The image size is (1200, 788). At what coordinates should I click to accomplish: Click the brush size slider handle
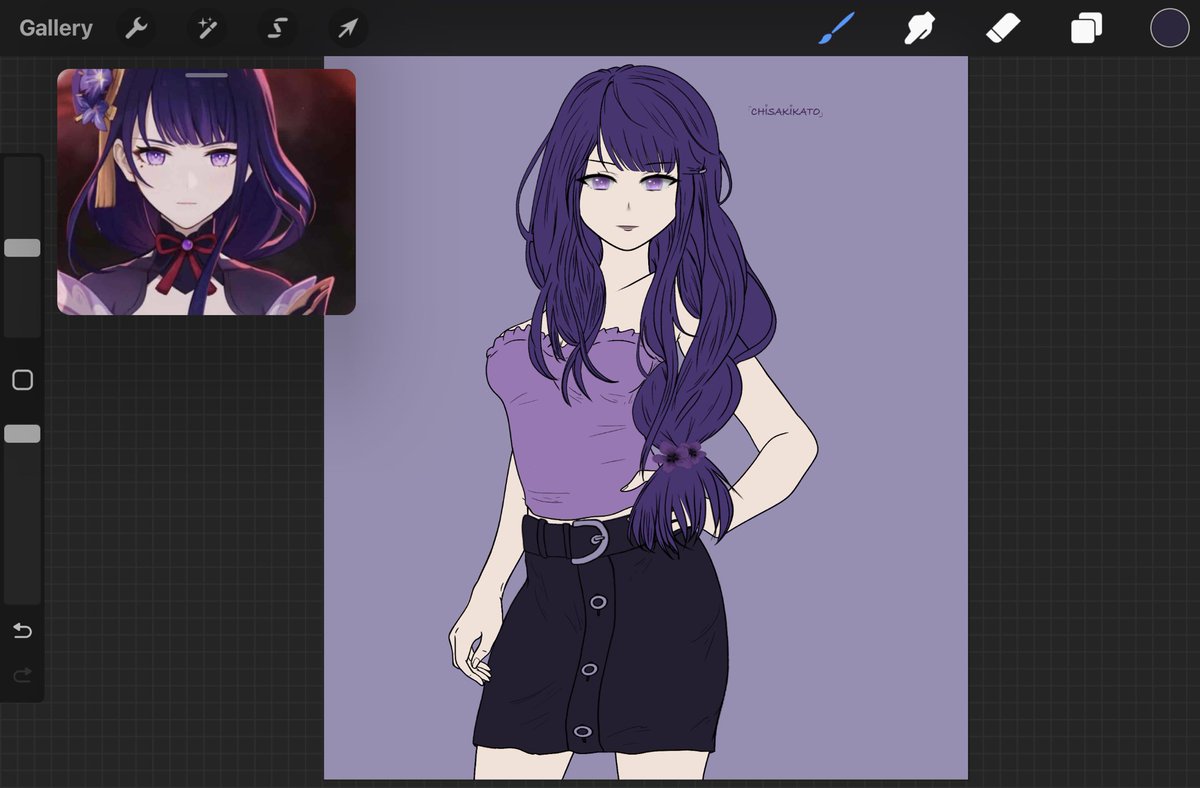22,248
